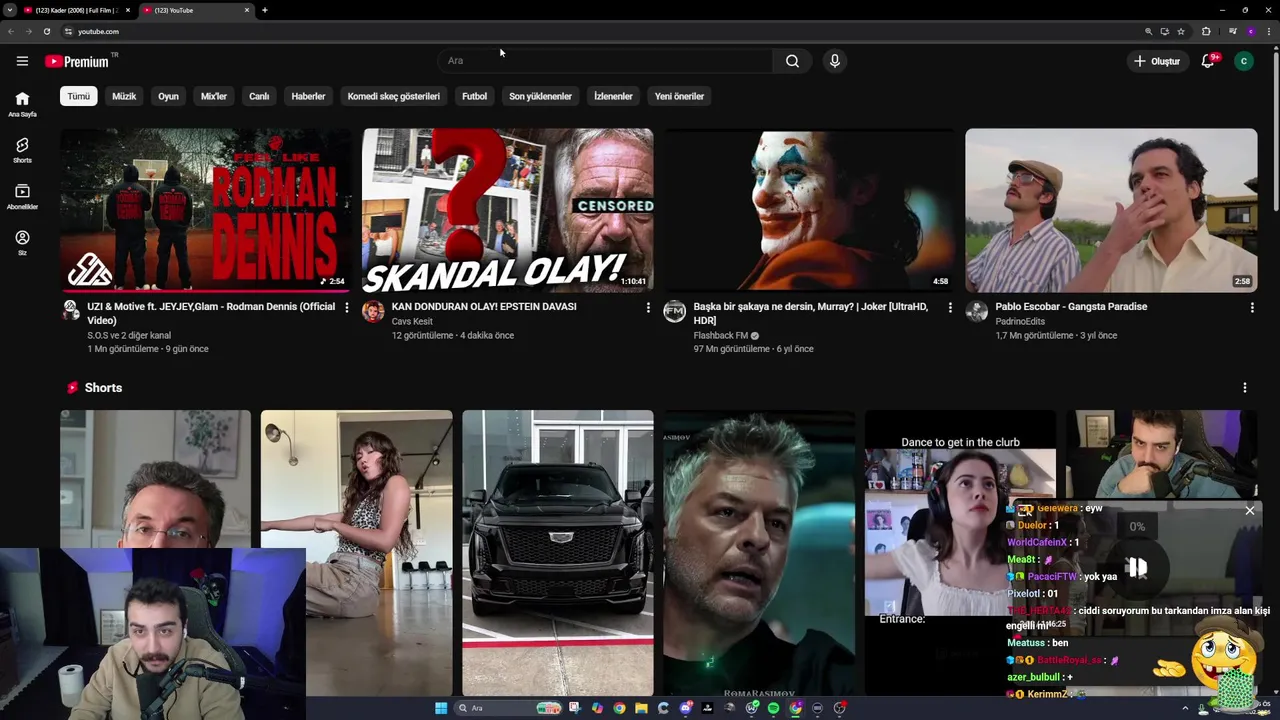Click the Flashback FM channel name
1280x720 pixels.
[721, 335]
